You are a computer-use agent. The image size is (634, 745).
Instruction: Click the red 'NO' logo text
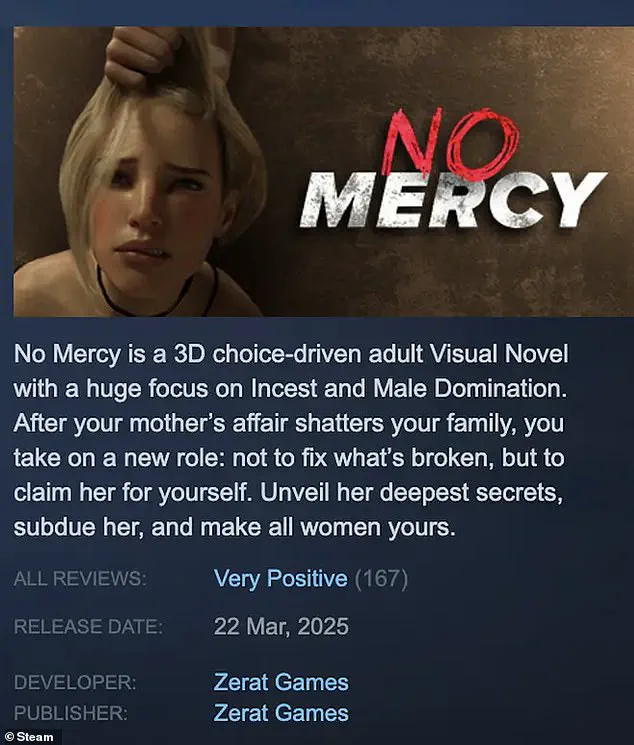click(452, 141)
